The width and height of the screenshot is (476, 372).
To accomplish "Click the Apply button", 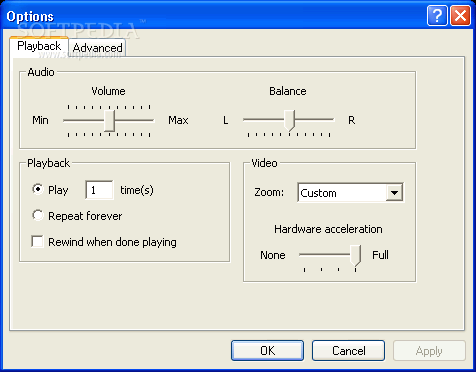I will pyautogui.click(x=429, y=351).
